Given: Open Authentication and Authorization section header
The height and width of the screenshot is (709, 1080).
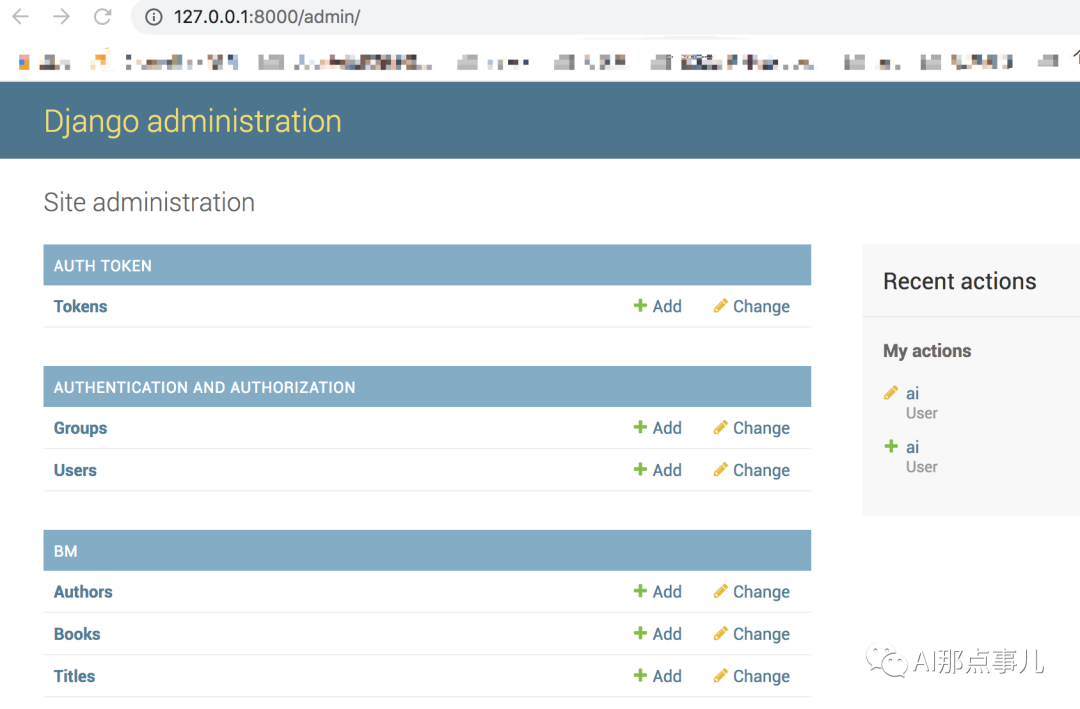Looking at the screenshot, I should click(205, 388).
